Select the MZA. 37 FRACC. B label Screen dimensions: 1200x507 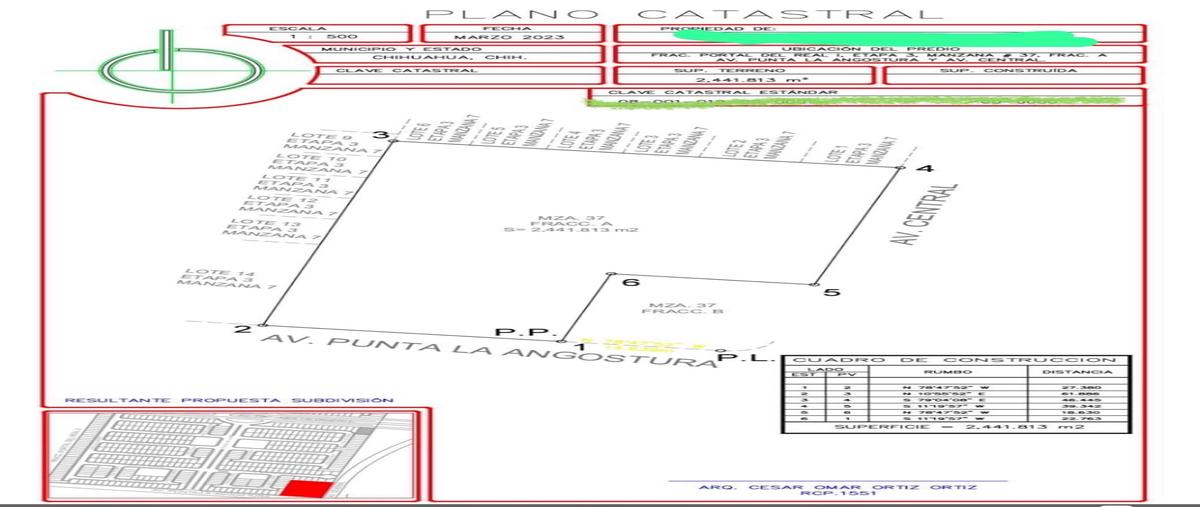tap(686, 307)
